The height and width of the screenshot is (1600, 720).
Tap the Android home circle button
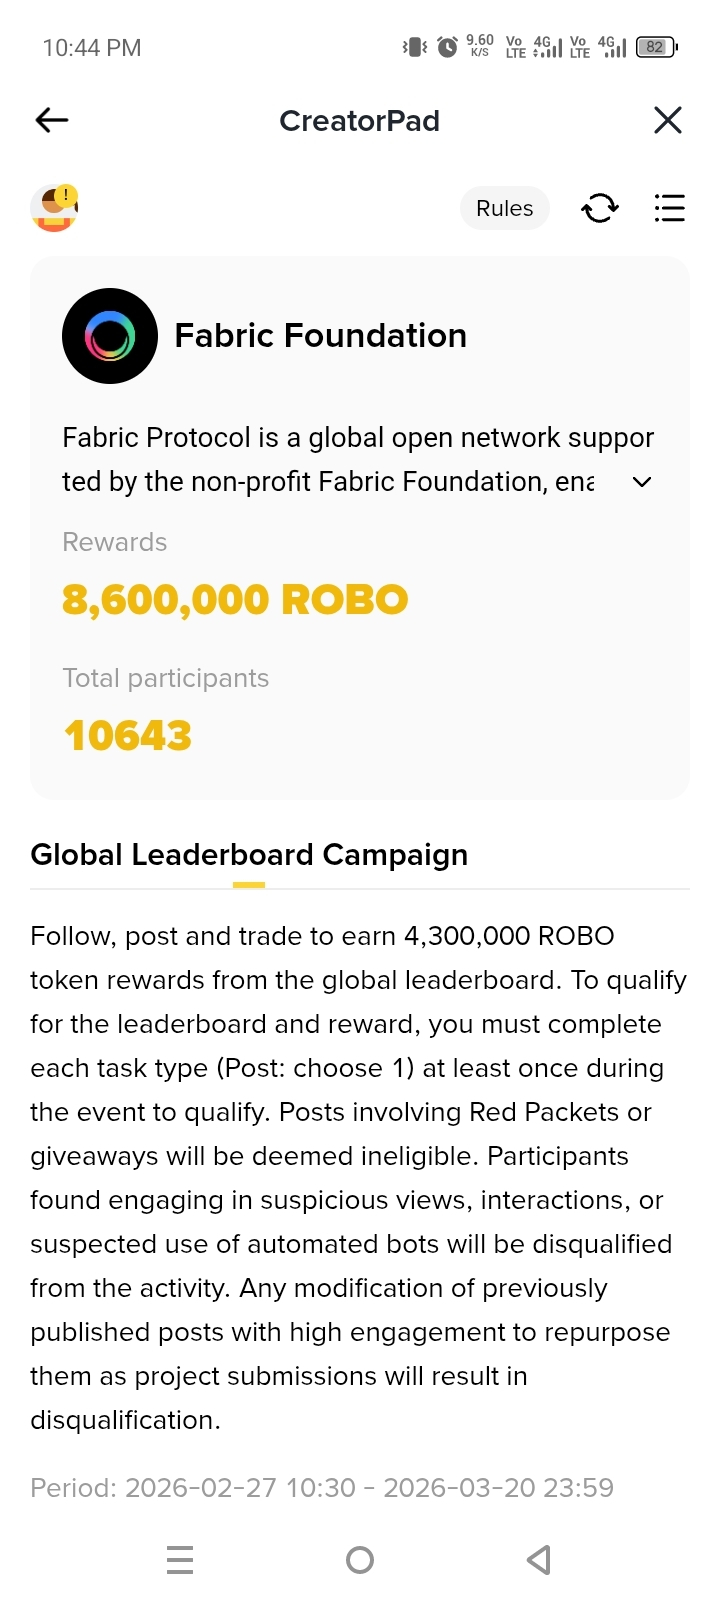(x=360, y=1560)
